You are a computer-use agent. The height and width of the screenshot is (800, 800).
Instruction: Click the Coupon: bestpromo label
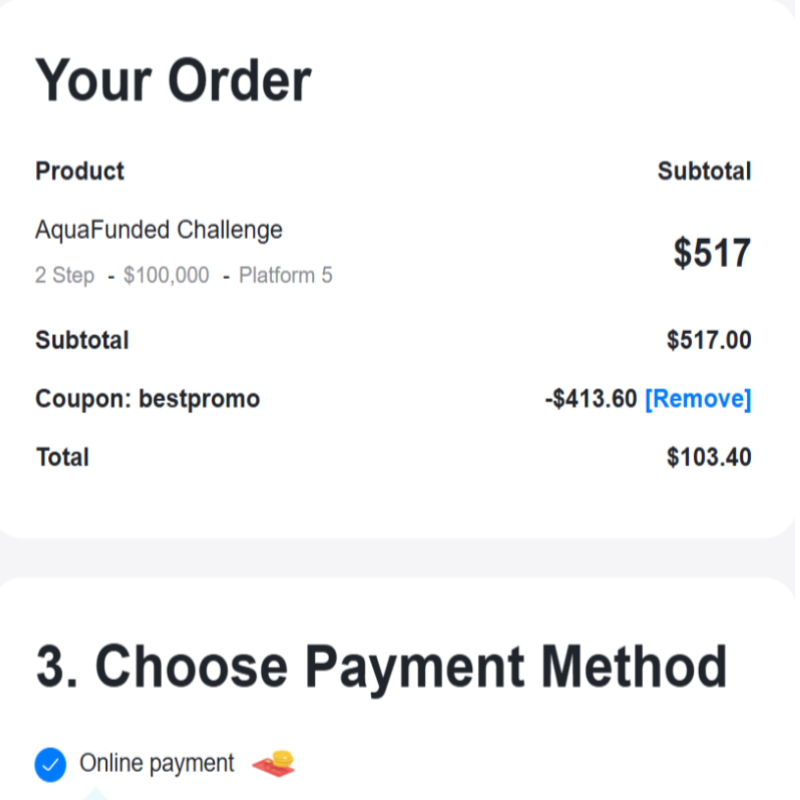pos(147,398)
